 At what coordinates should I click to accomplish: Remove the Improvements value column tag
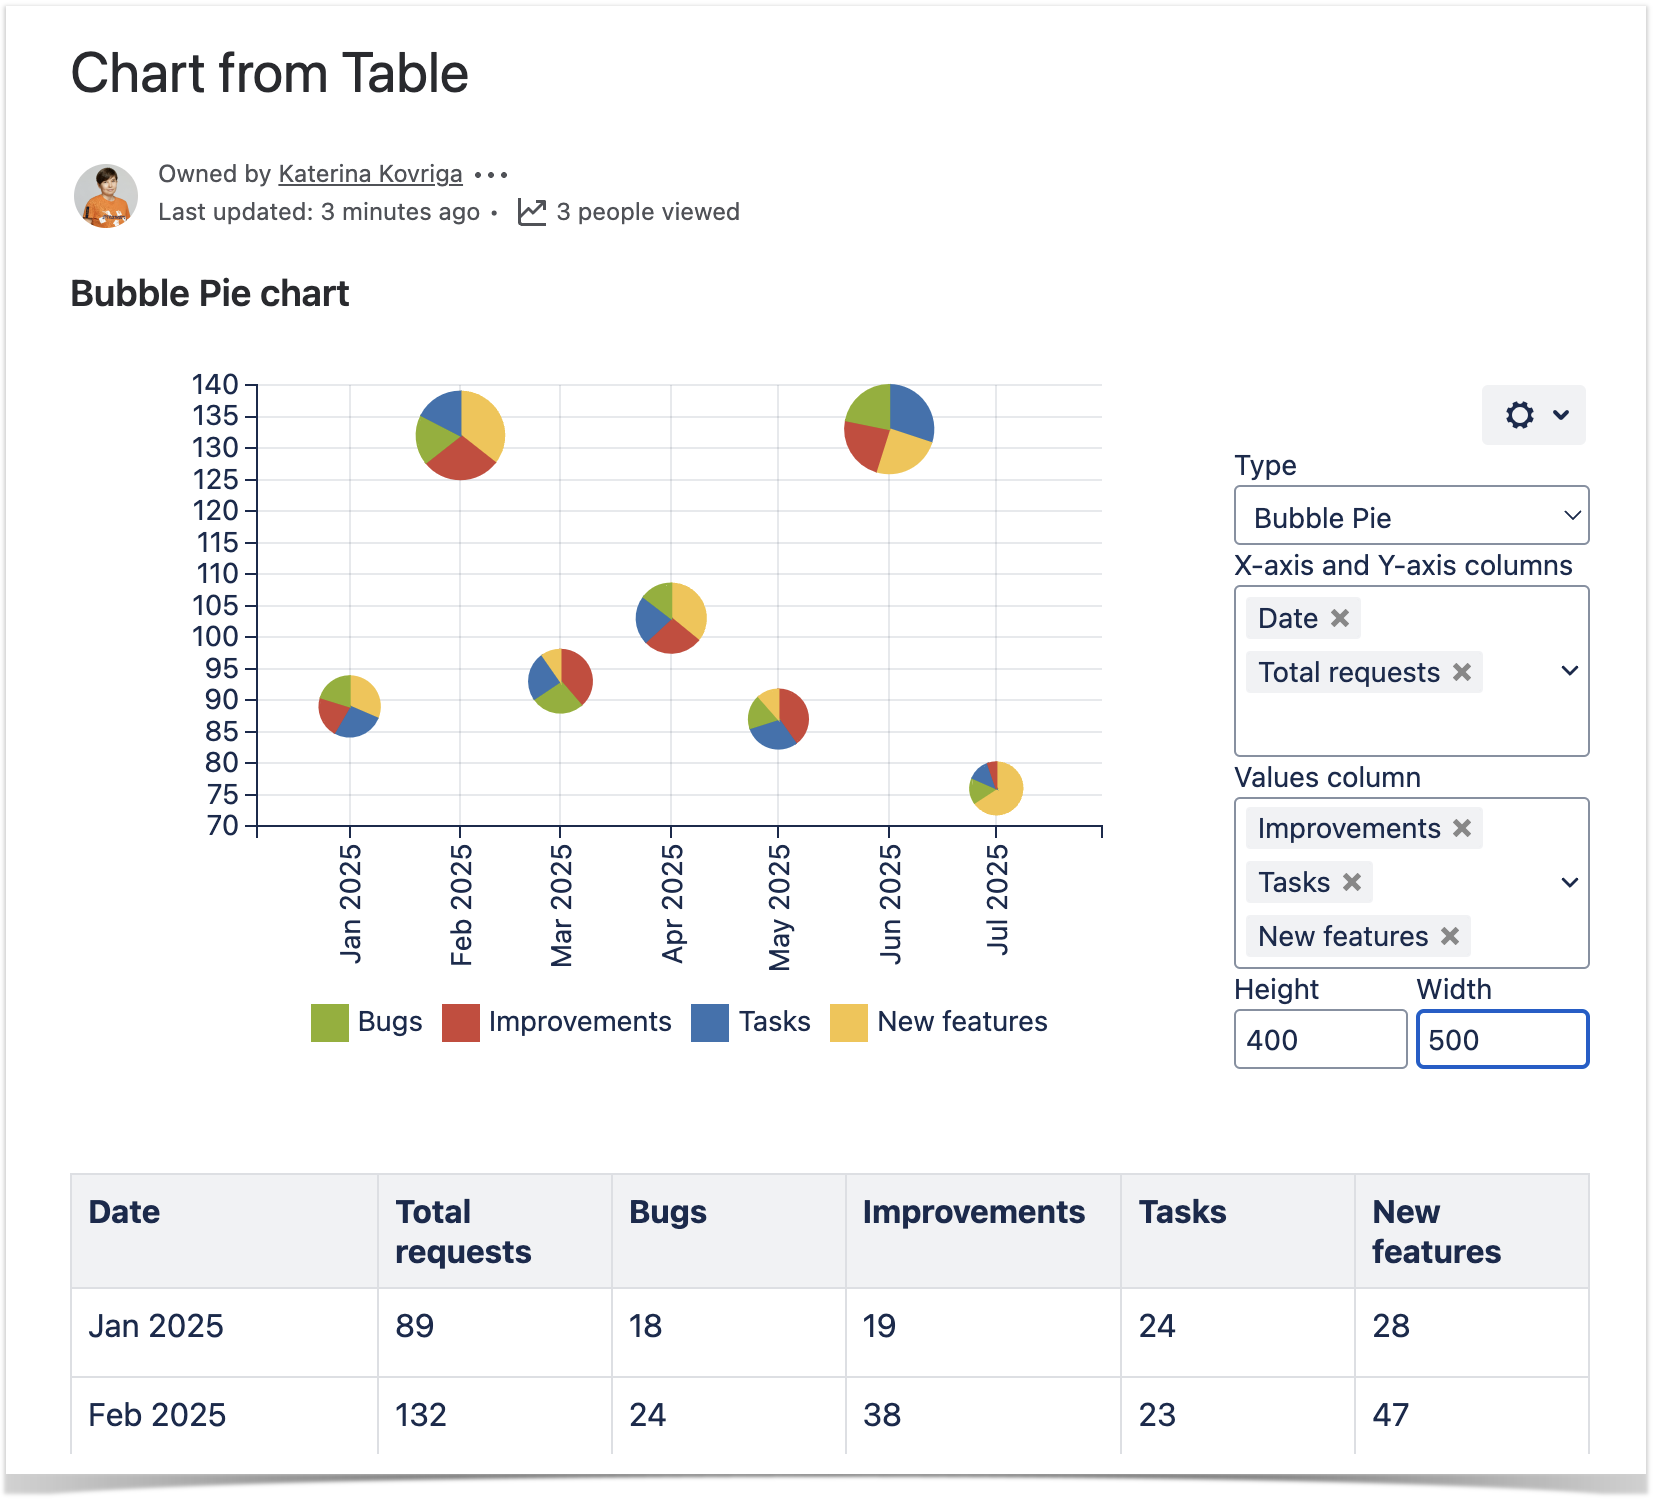tap(1462, 829)
